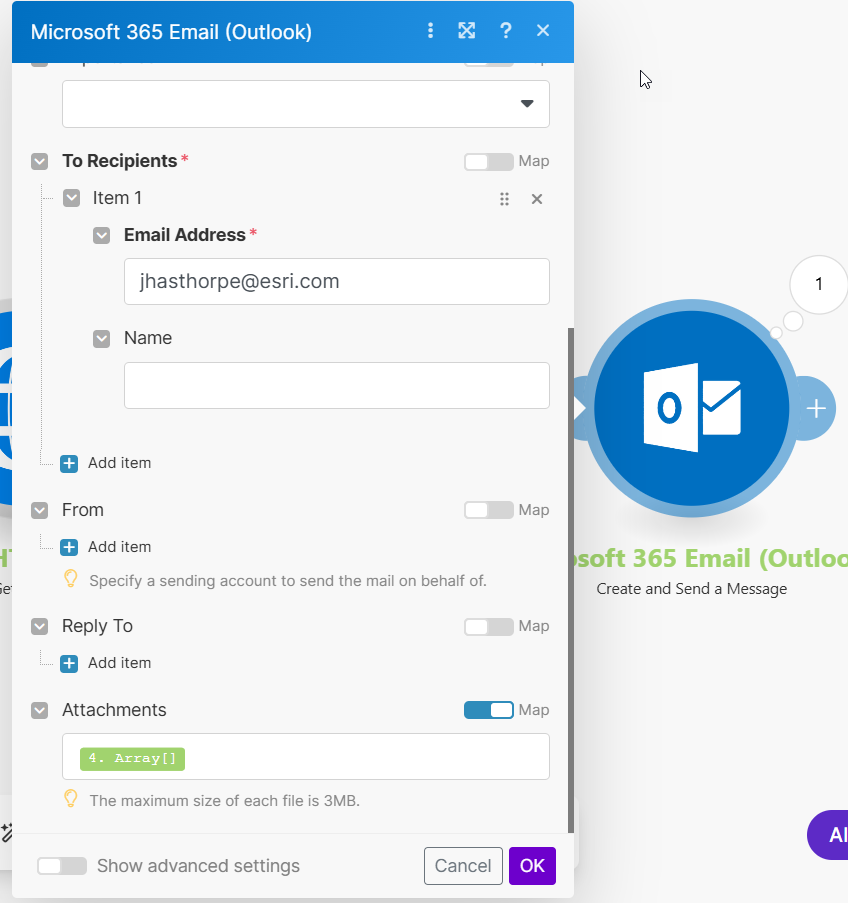Toggle the Map switch for Reply To
Image resolution: width=848 pixels, height=903 pixels.
coord(489,627)
